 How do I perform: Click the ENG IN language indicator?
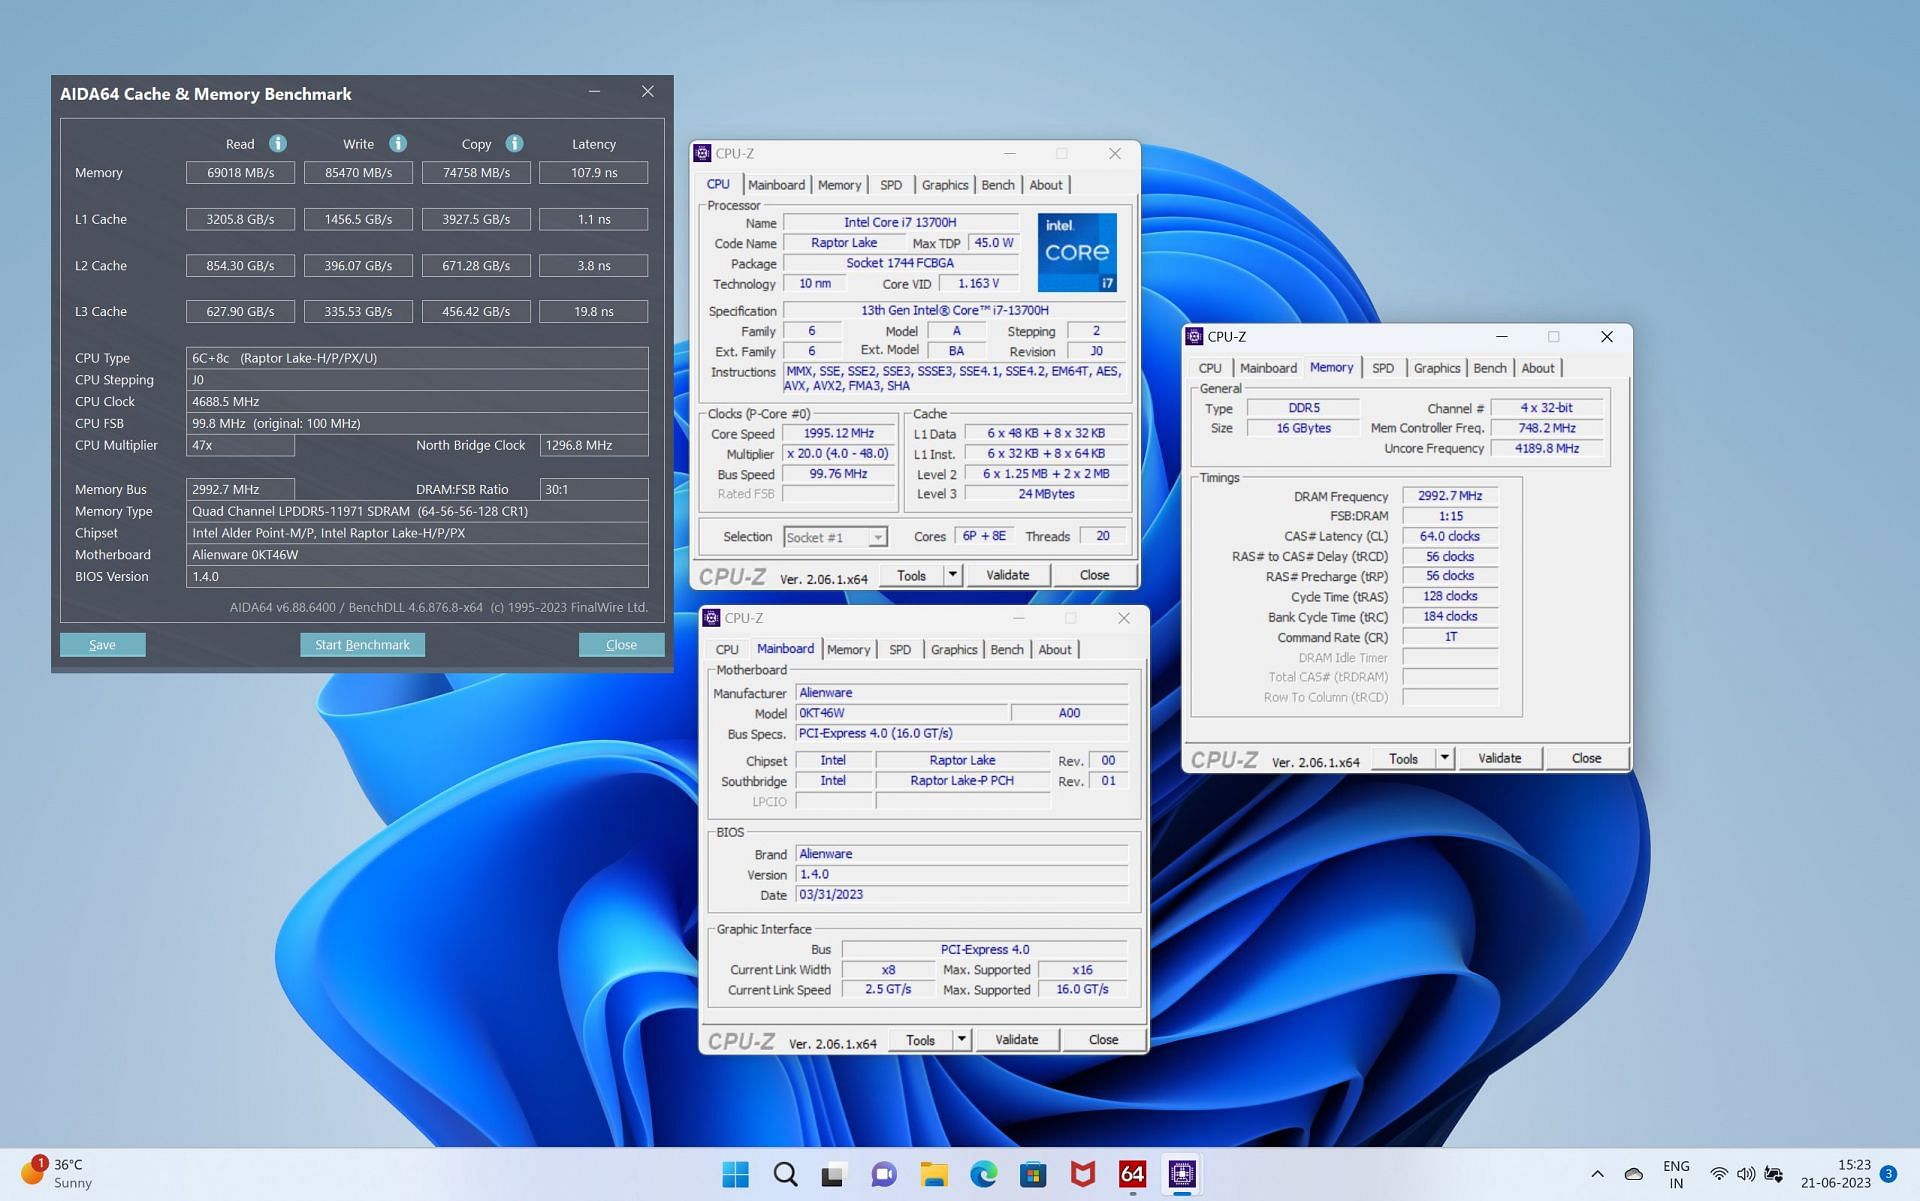coord(1676,1174)
